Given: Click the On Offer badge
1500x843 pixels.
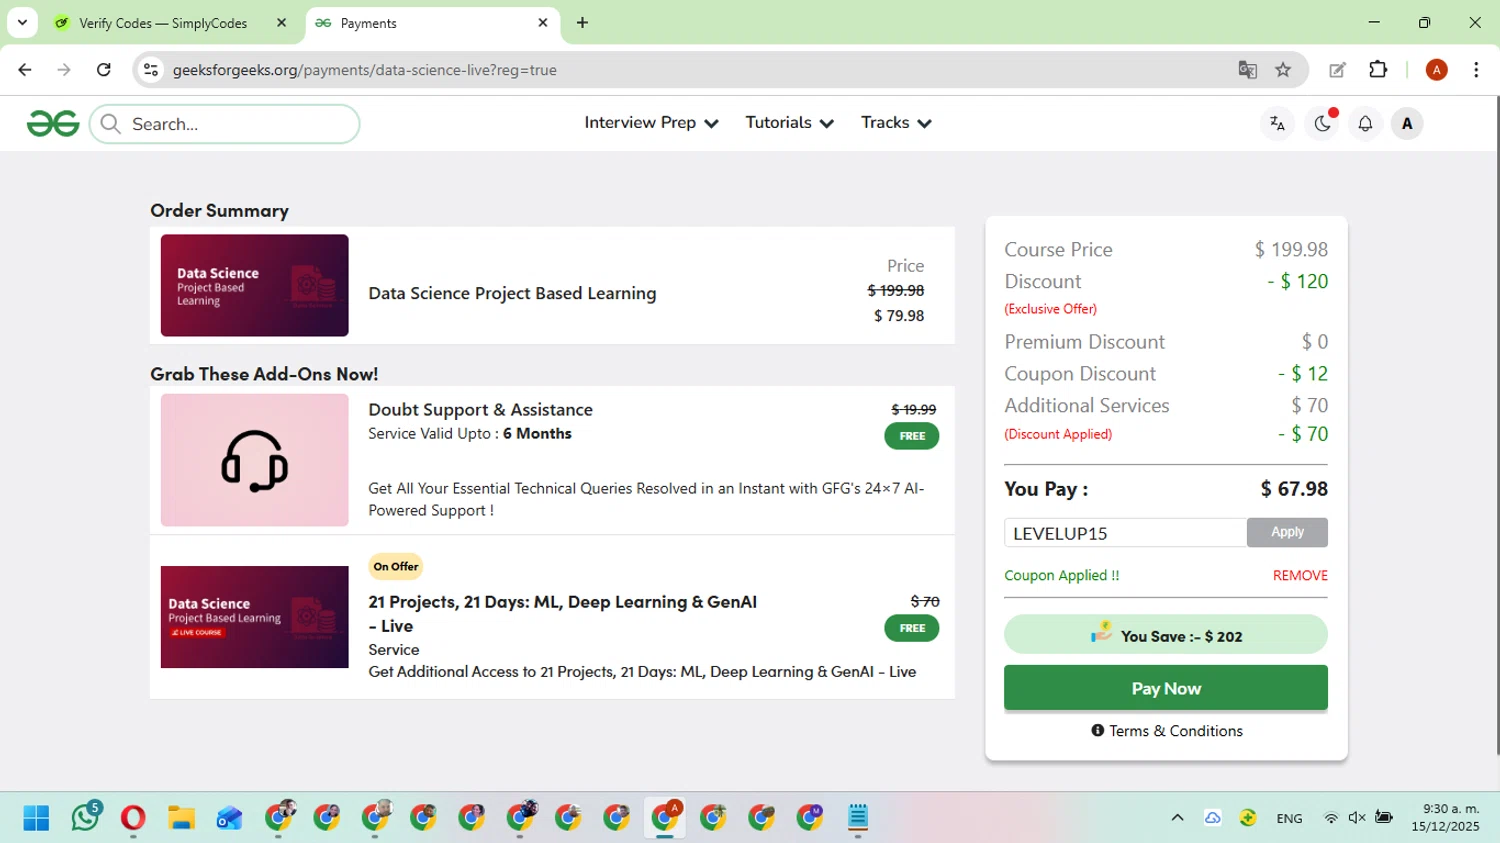Looking at the screenshot, I should pyautogui.click(x=396, y=567).
